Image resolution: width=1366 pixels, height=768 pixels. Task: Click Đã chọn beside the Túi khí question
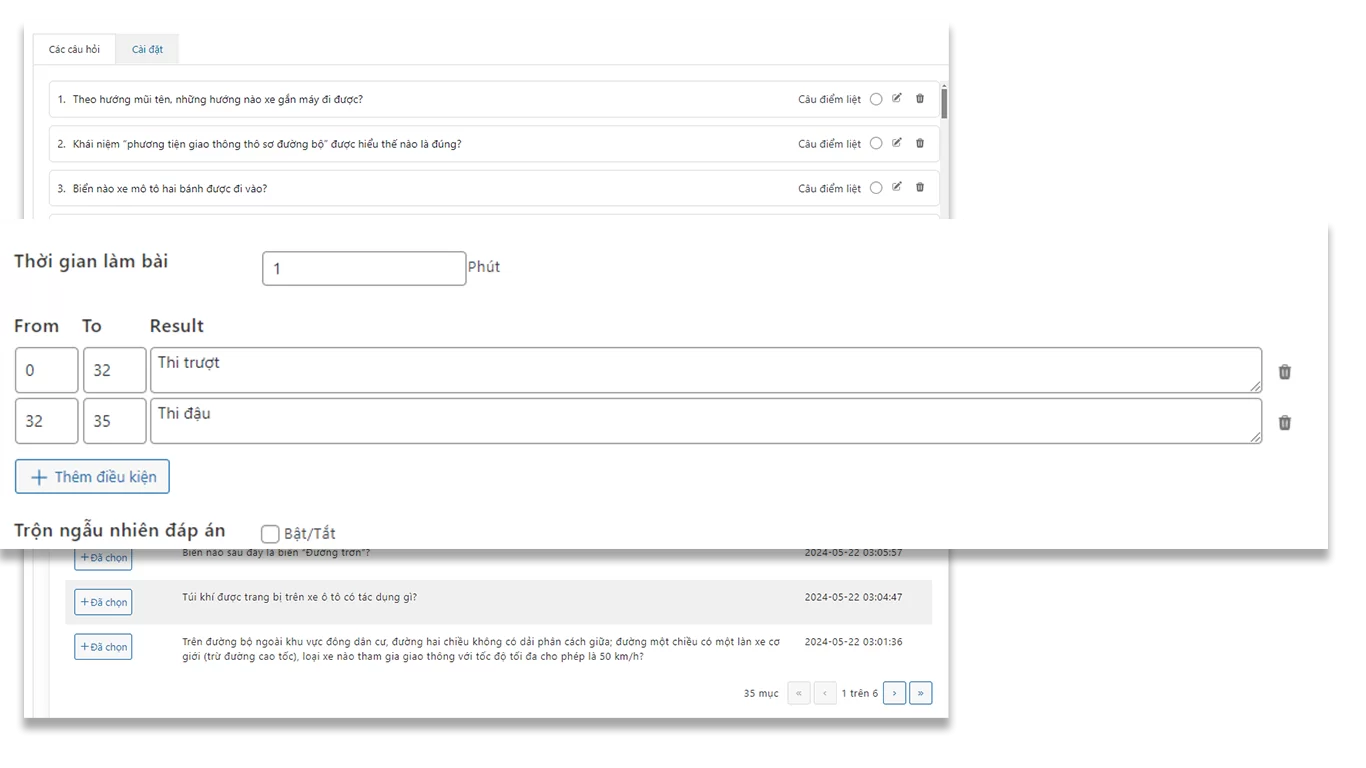104,602
